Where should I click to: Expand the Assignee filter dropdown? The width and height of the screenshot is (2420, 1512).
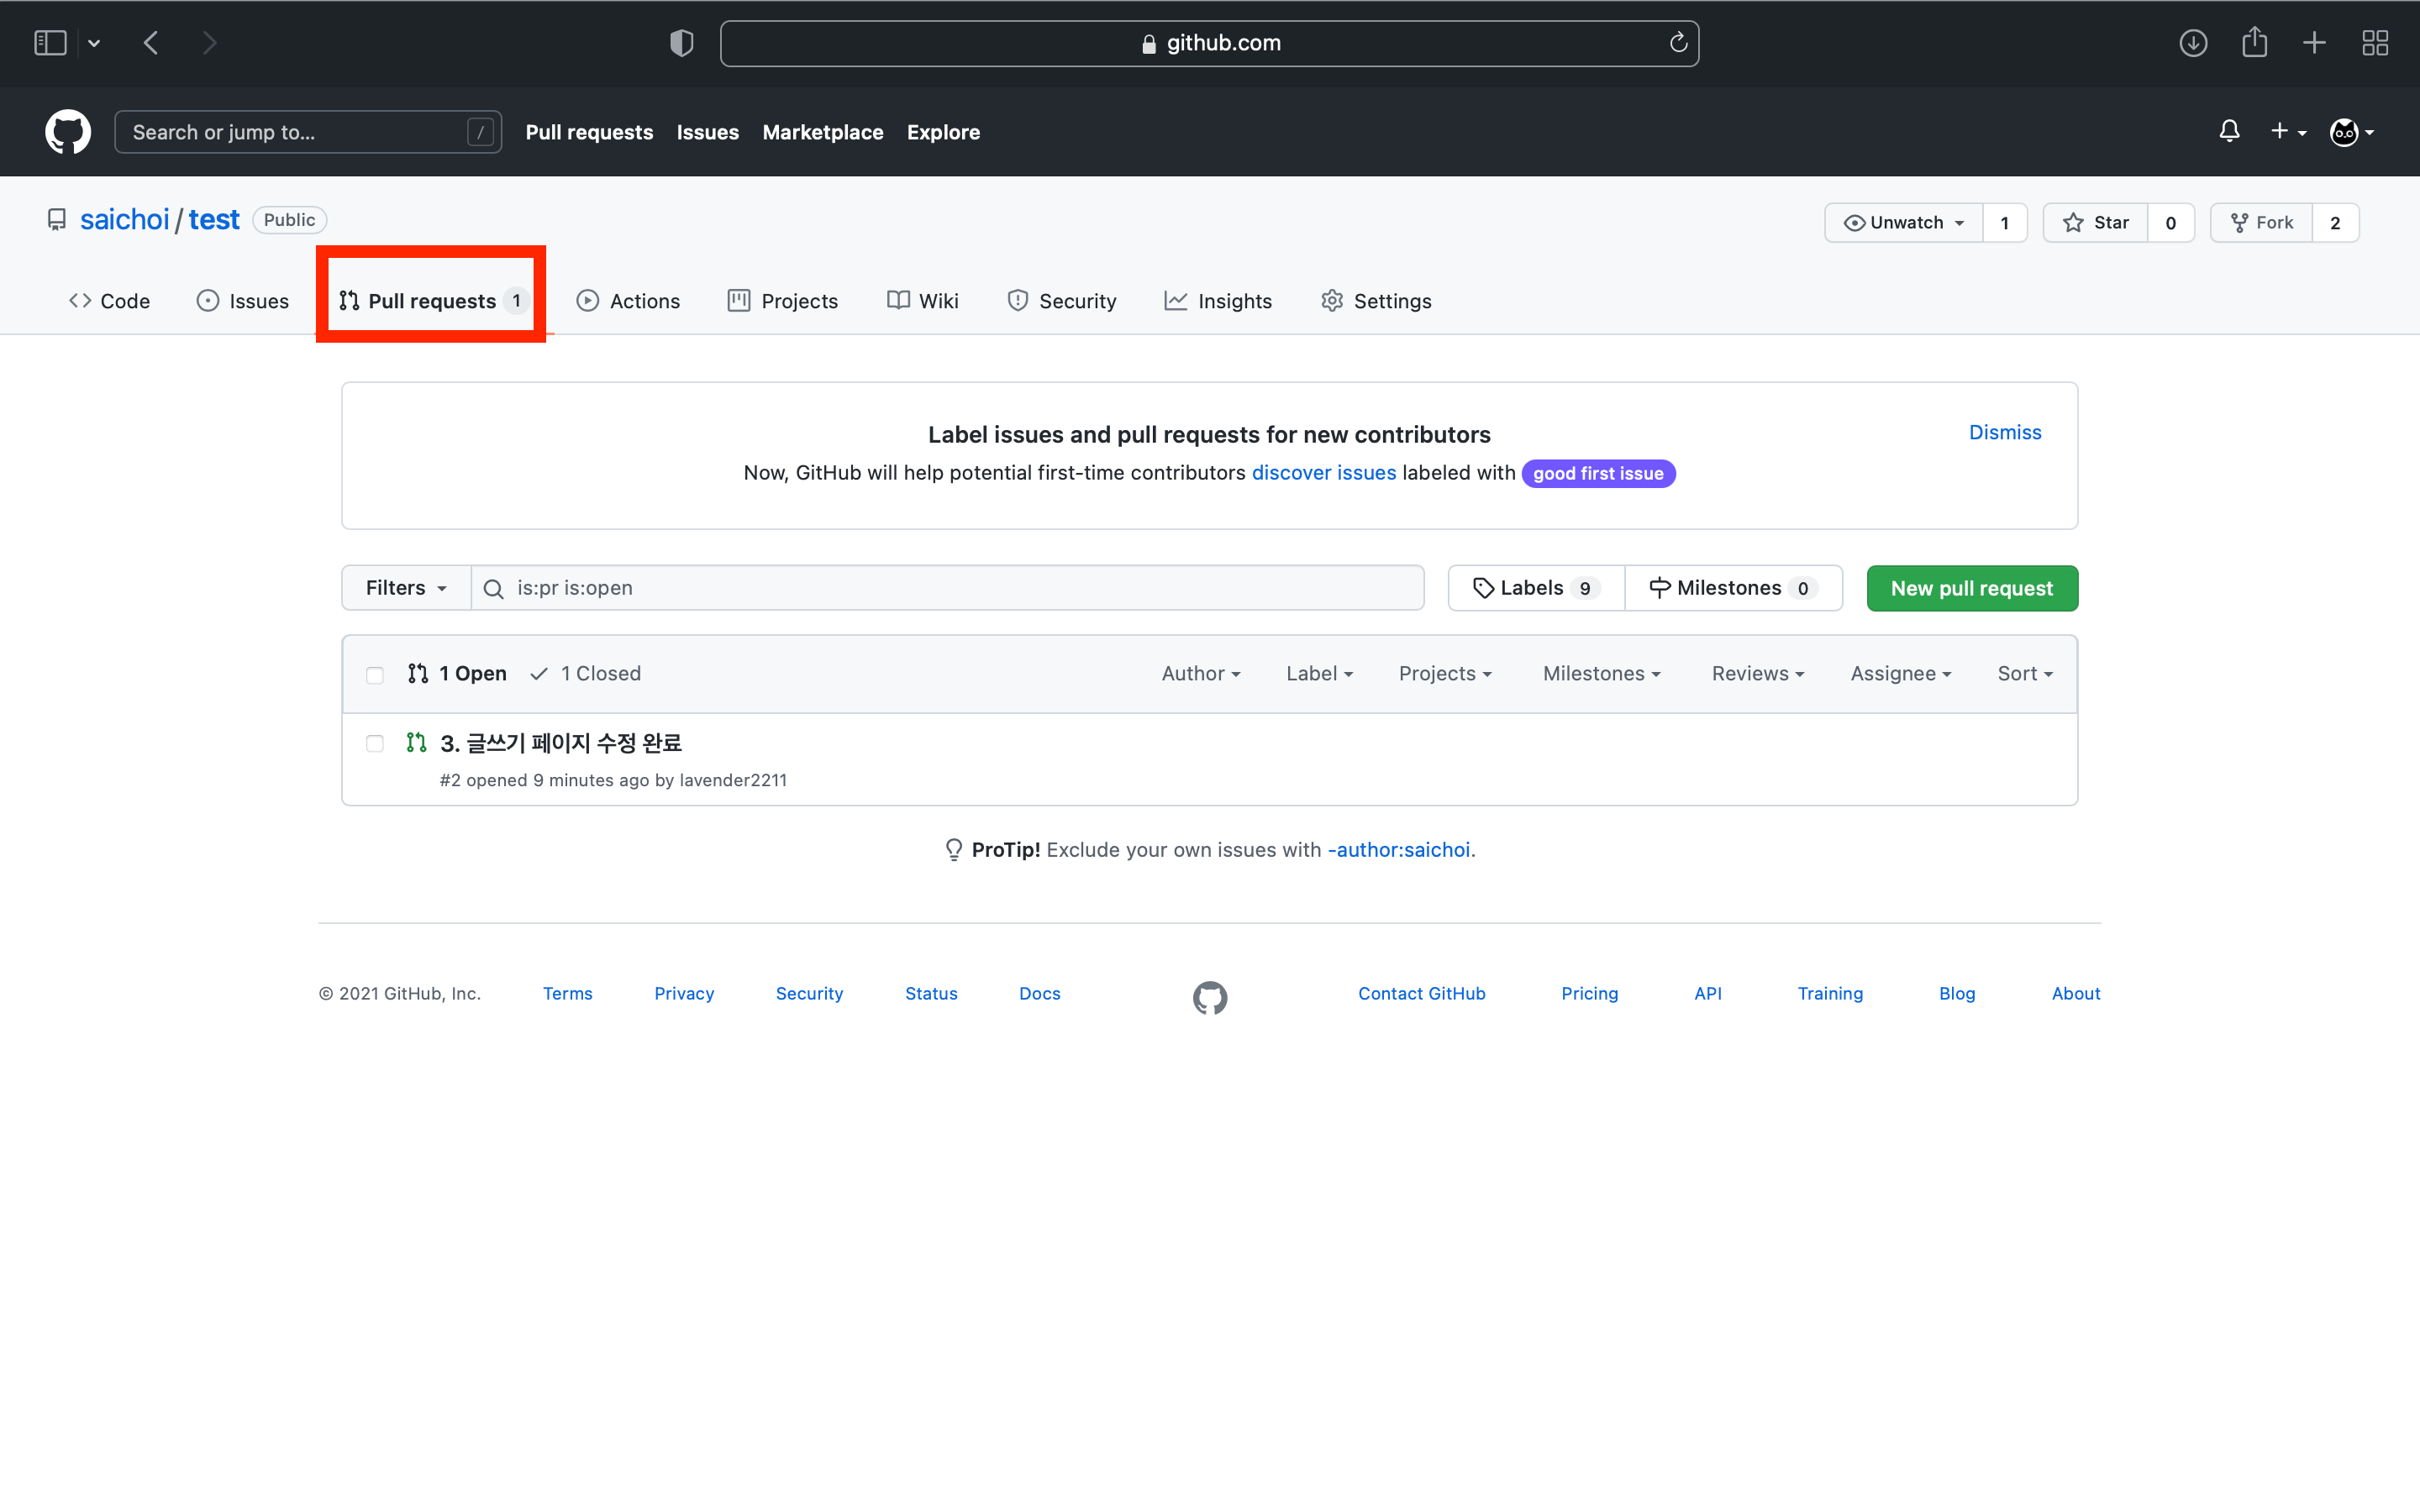(1900, 674)
